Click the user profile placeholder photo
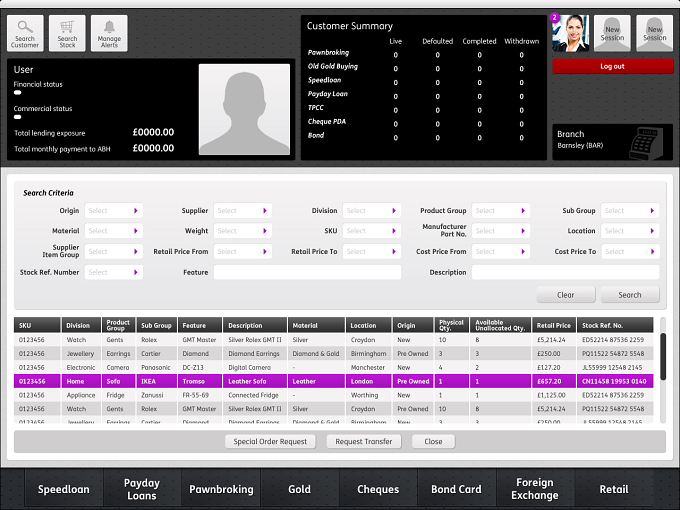The height and width of the screenshot is (510, 680). tap(244, 109)
